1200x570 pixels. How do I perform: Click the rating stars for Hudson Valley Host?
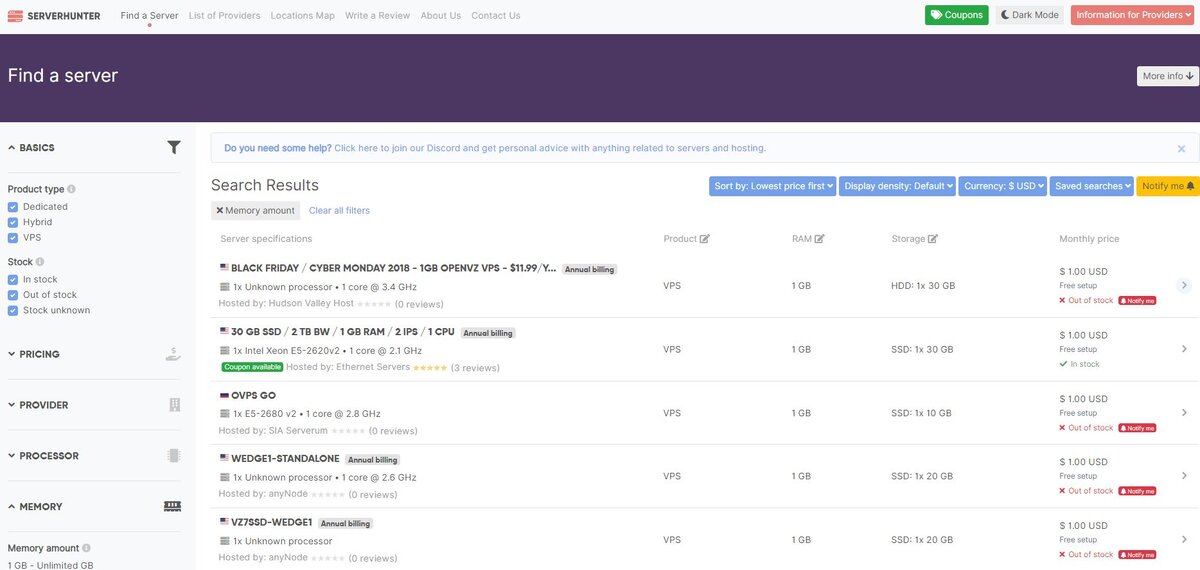coord(374,304)
